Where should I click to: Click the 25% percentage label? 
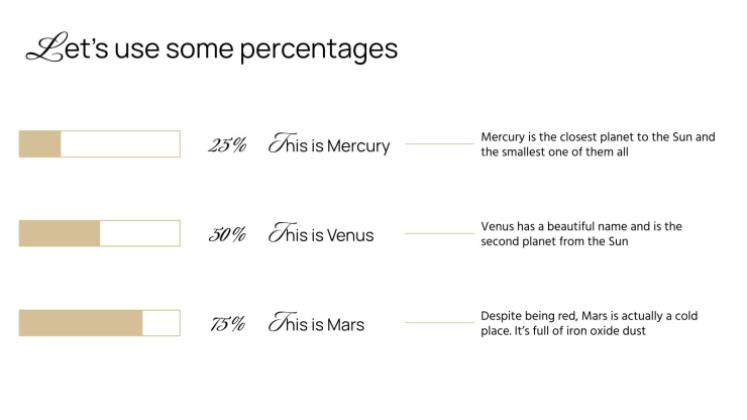click(x=227, y=146)
